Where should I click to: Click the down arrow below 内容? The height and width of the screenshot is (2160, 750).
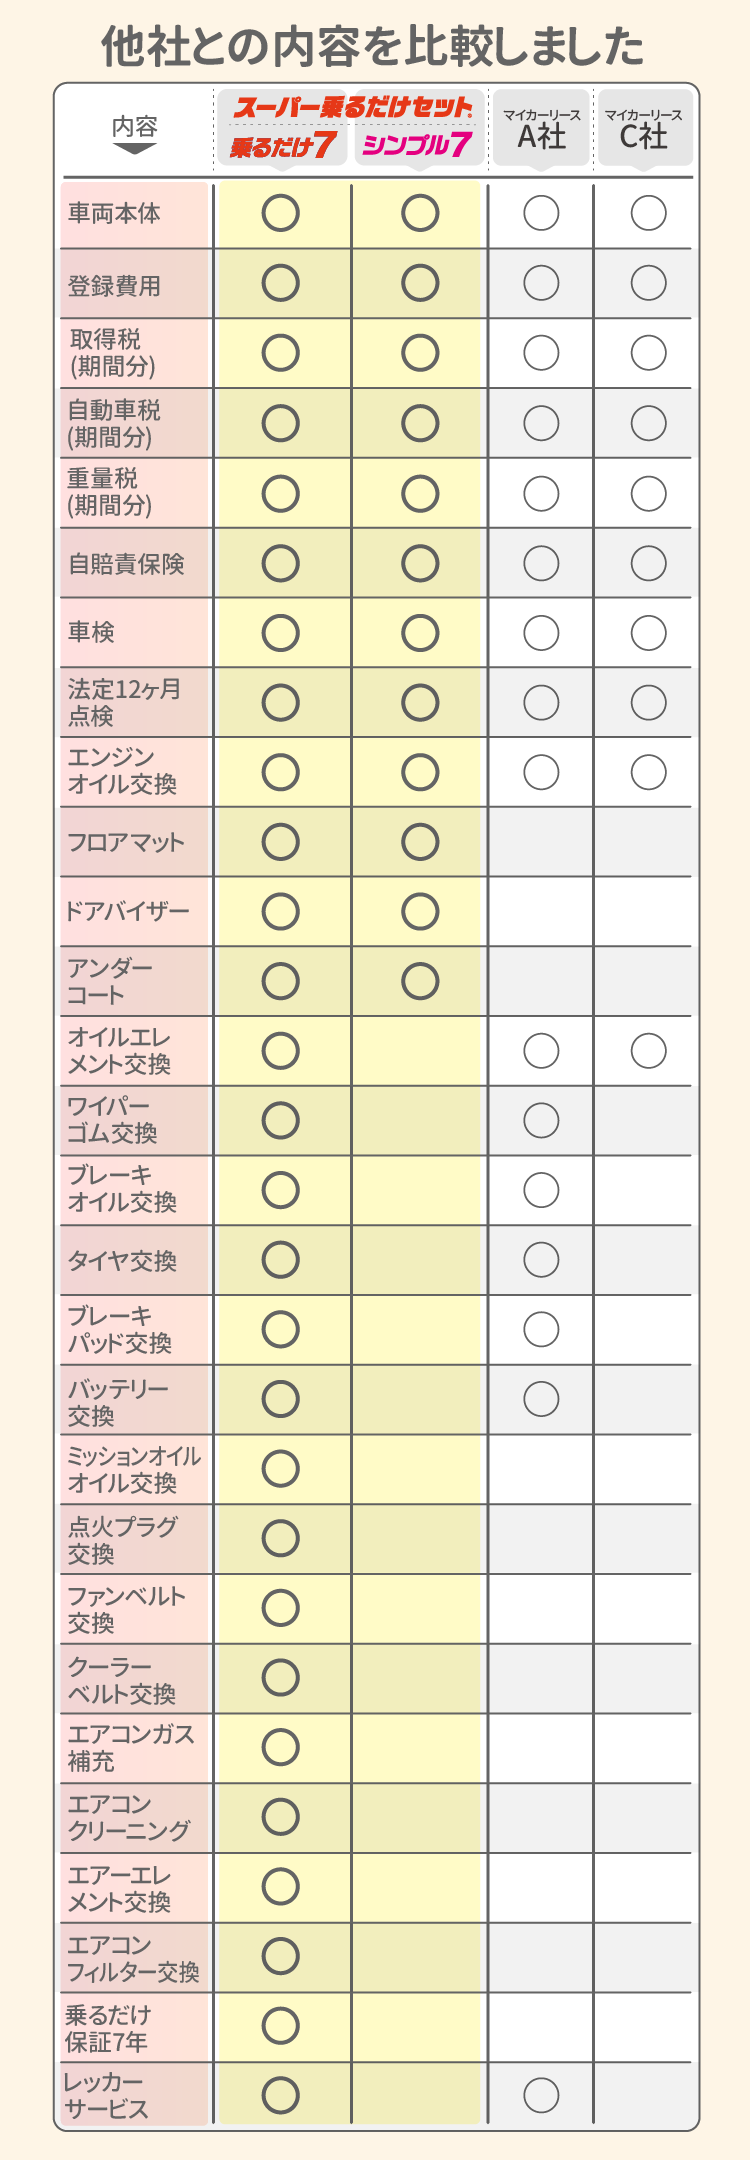click(x=134, y=149)
